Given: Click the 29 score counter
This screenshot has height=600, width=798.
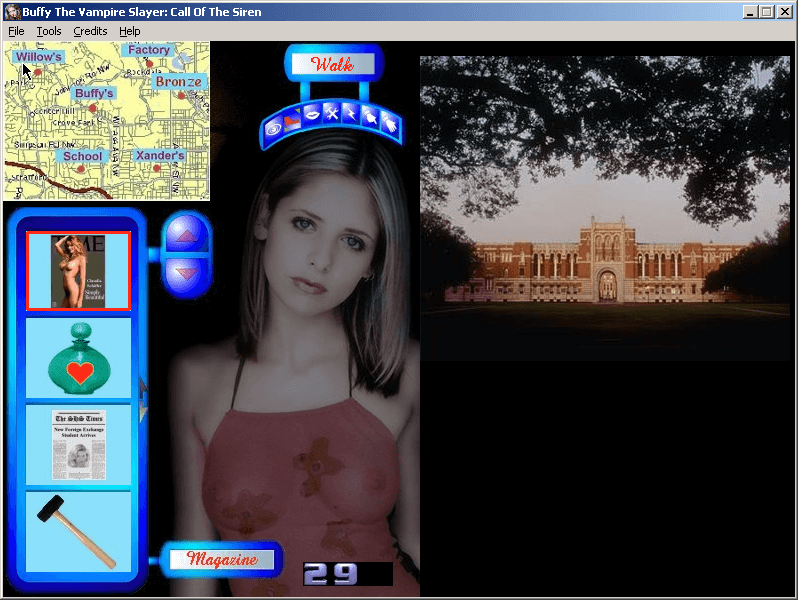Looking at the screenshot, I should 348,574.
